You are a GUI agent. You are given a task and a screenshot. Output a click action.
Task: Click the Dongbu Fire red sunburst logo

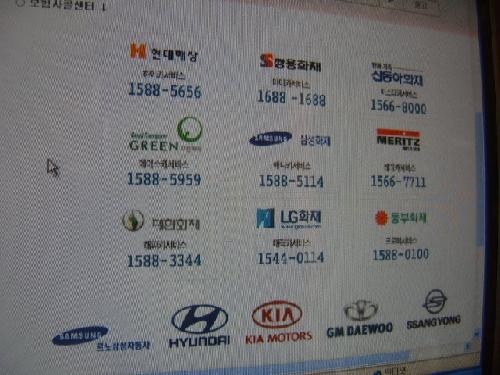pyautogui.click(x=381, y=218)
